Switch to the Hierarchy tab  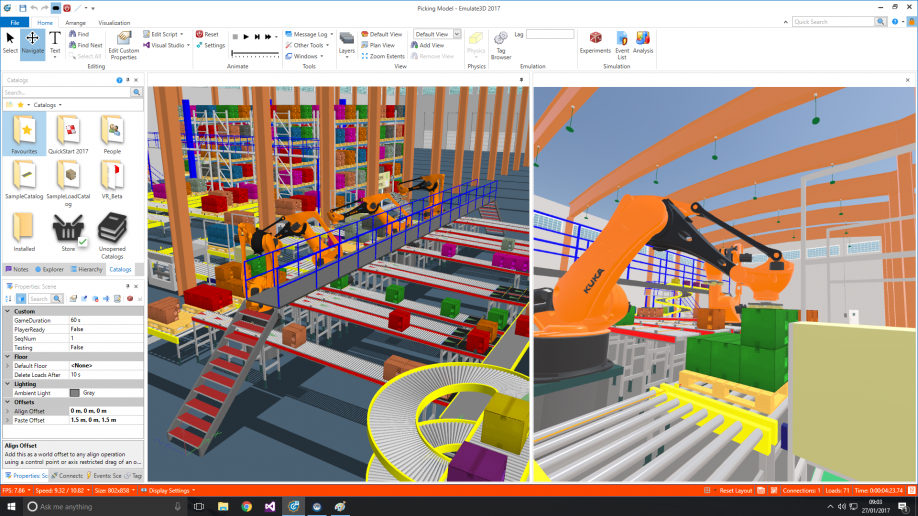click(x=87, y=269)
